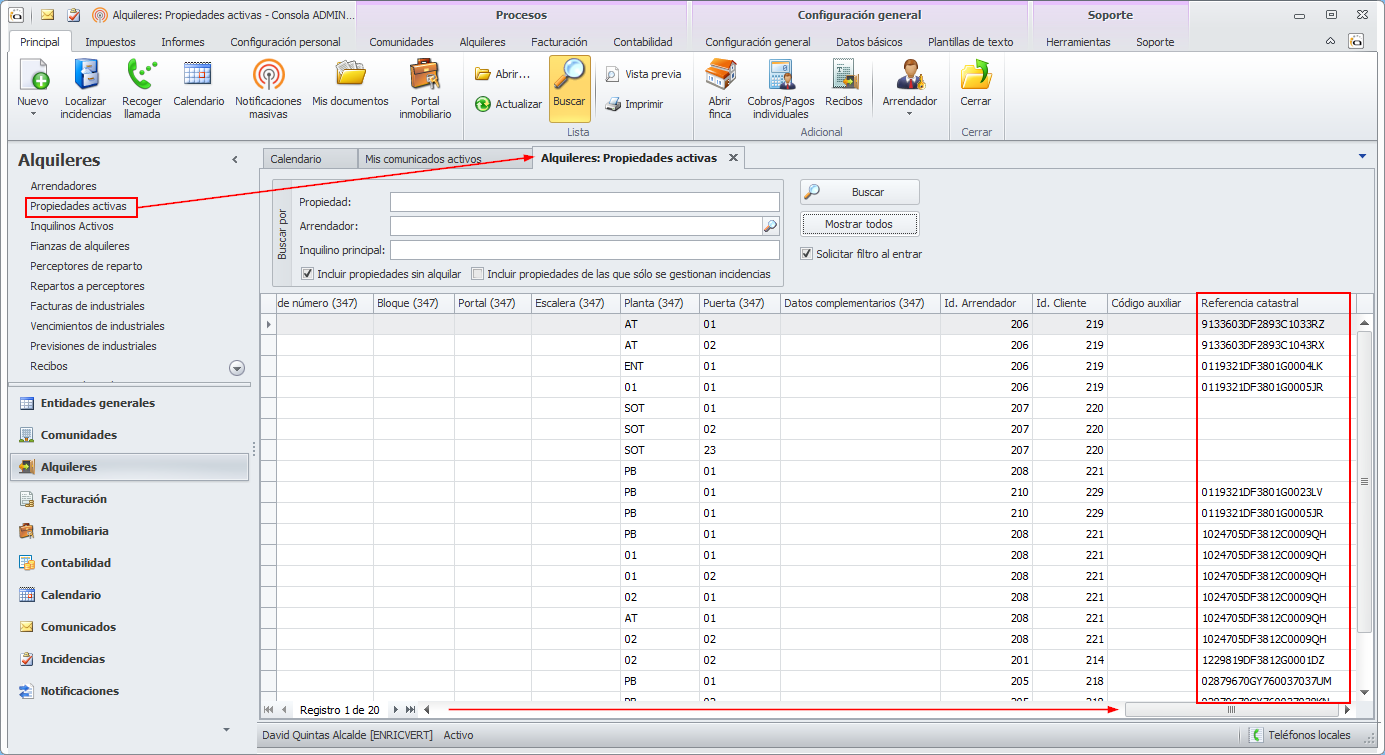Screen dimensions: 1385x755
Task: Expand more Alquileres menu items
Action: [x=237, y=368]
